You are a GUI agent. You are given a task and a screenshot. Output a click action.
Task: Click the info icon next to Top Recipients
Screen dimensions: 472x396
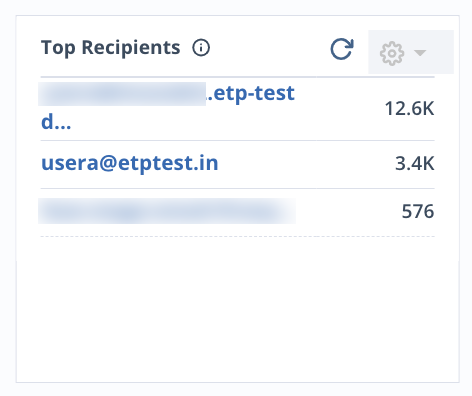pos(201,48)
